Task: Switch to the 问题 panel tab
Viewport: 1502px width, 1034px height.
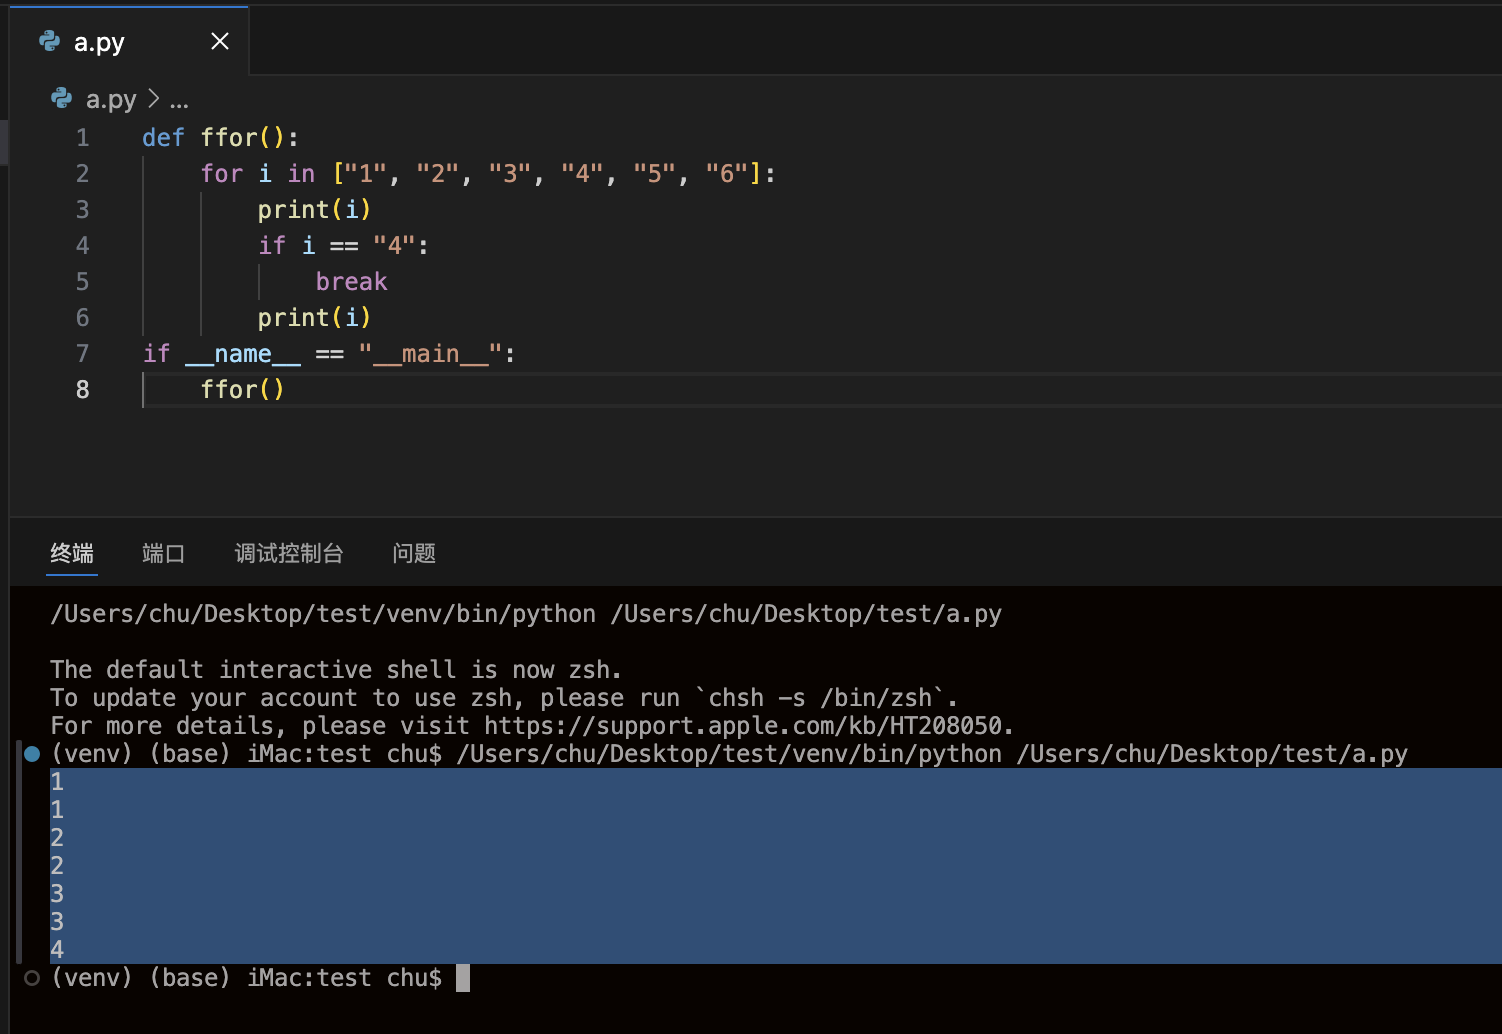Action: 414,553
